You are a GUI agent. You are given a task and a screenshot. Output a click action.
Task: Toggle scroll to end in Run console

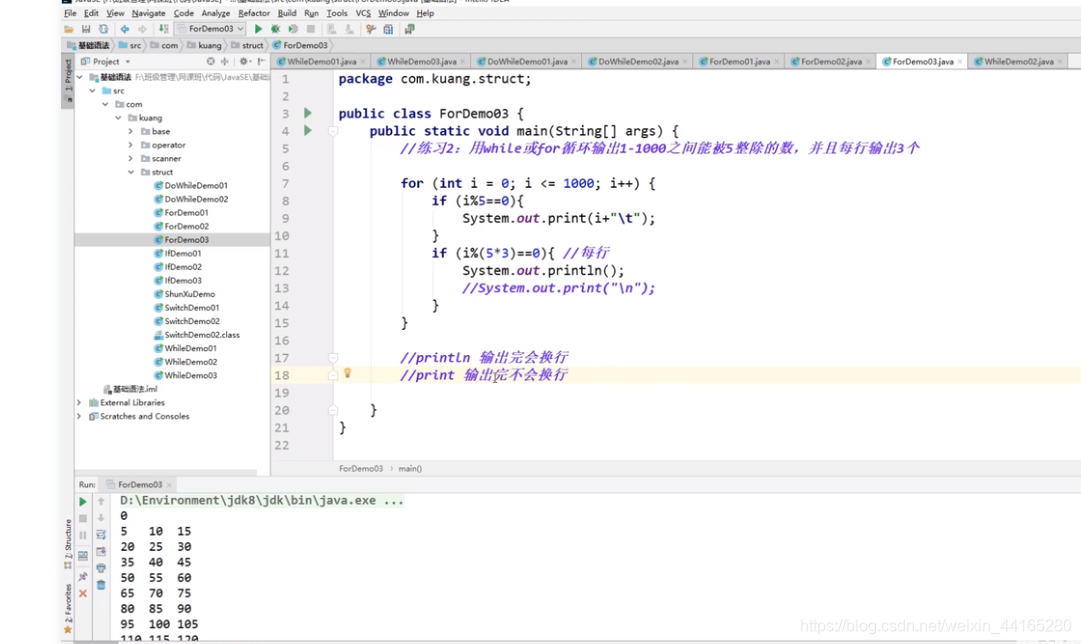point(101,552)
